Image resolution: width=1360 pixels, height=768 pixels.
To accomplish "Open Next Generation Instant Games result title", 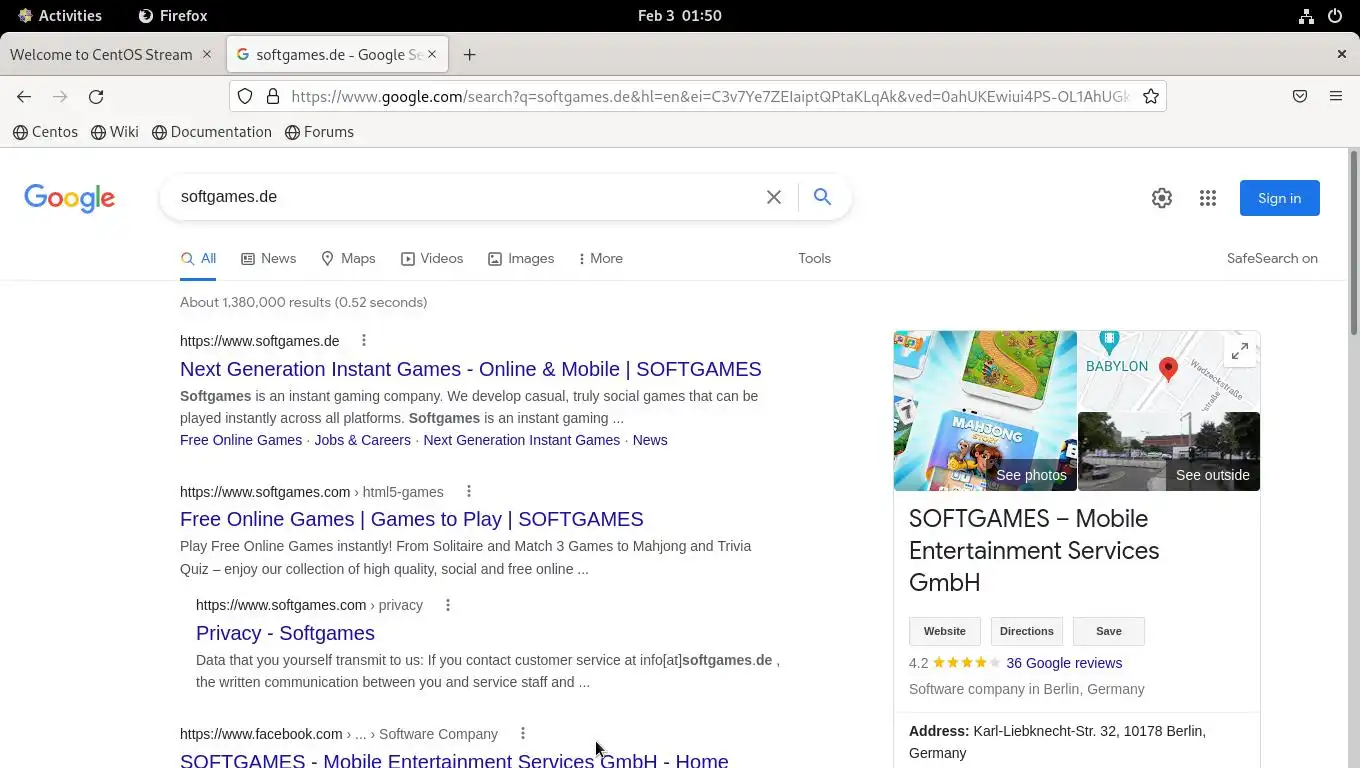I will (x=471, y=369).
